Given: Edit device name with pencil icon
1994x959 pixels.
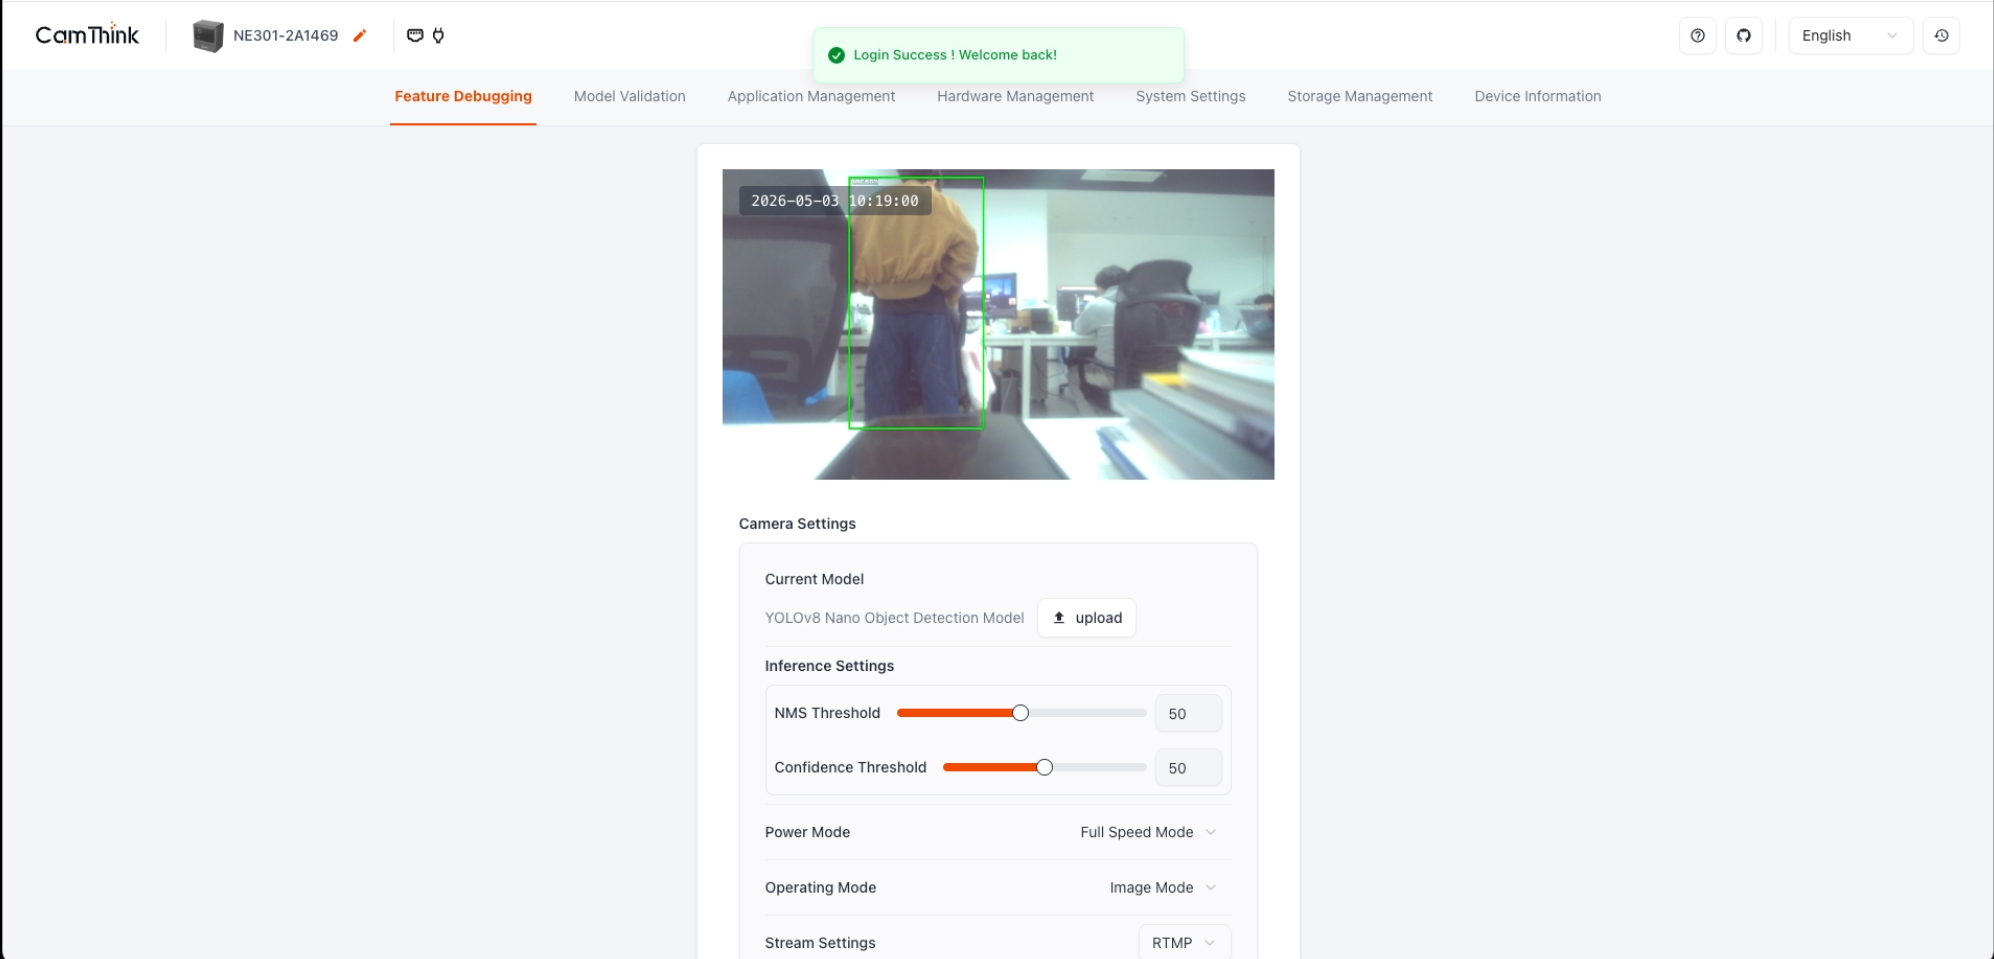Looking at the screenshot, I should (360, 36).
